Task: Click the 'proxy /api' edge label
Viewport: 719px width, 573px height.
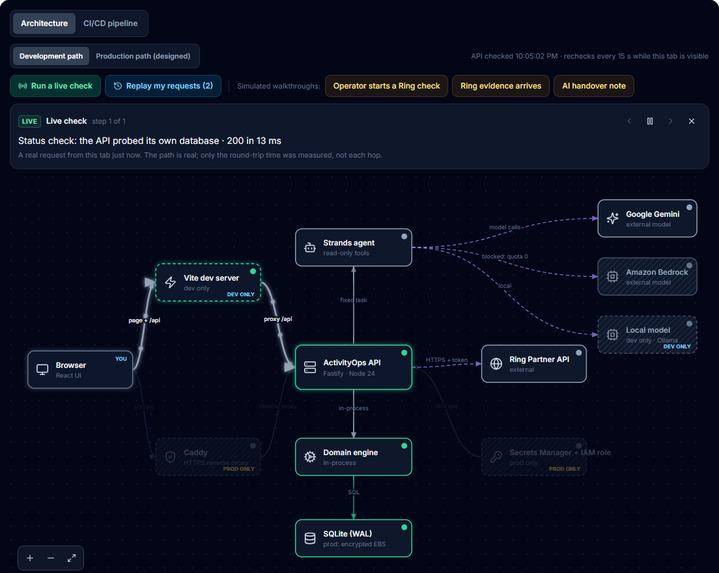Action: [x=278, y=319]
